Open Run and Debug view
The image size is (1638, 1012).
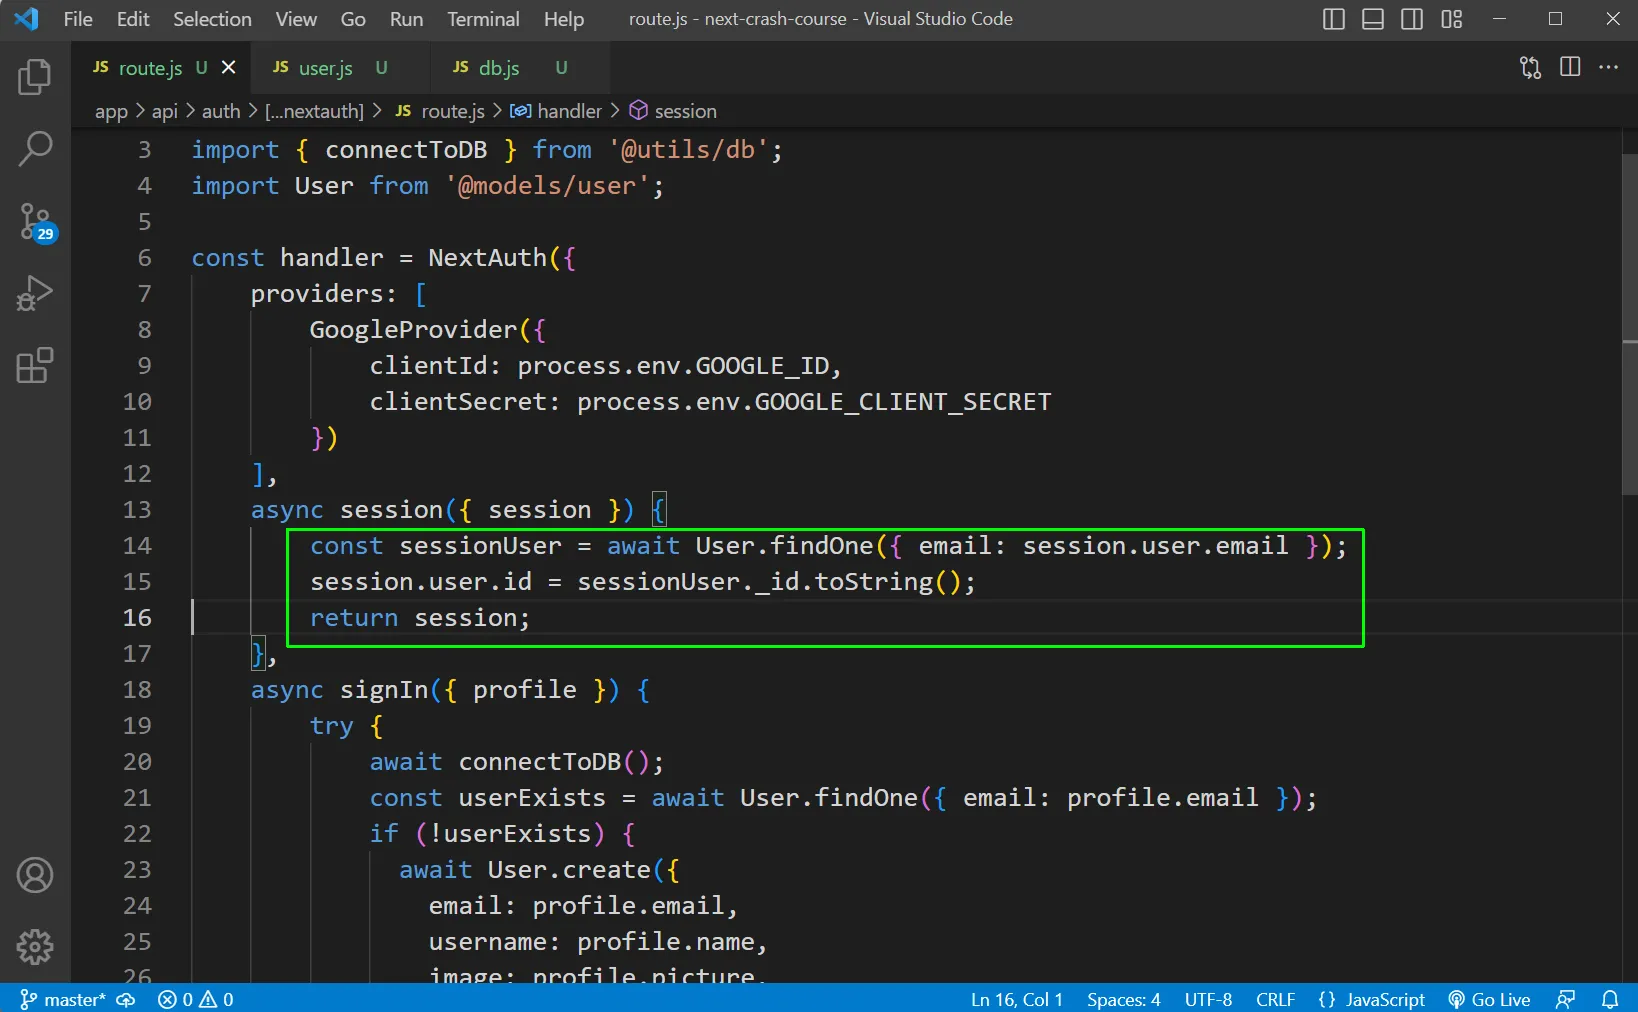[x=35, y=294]
